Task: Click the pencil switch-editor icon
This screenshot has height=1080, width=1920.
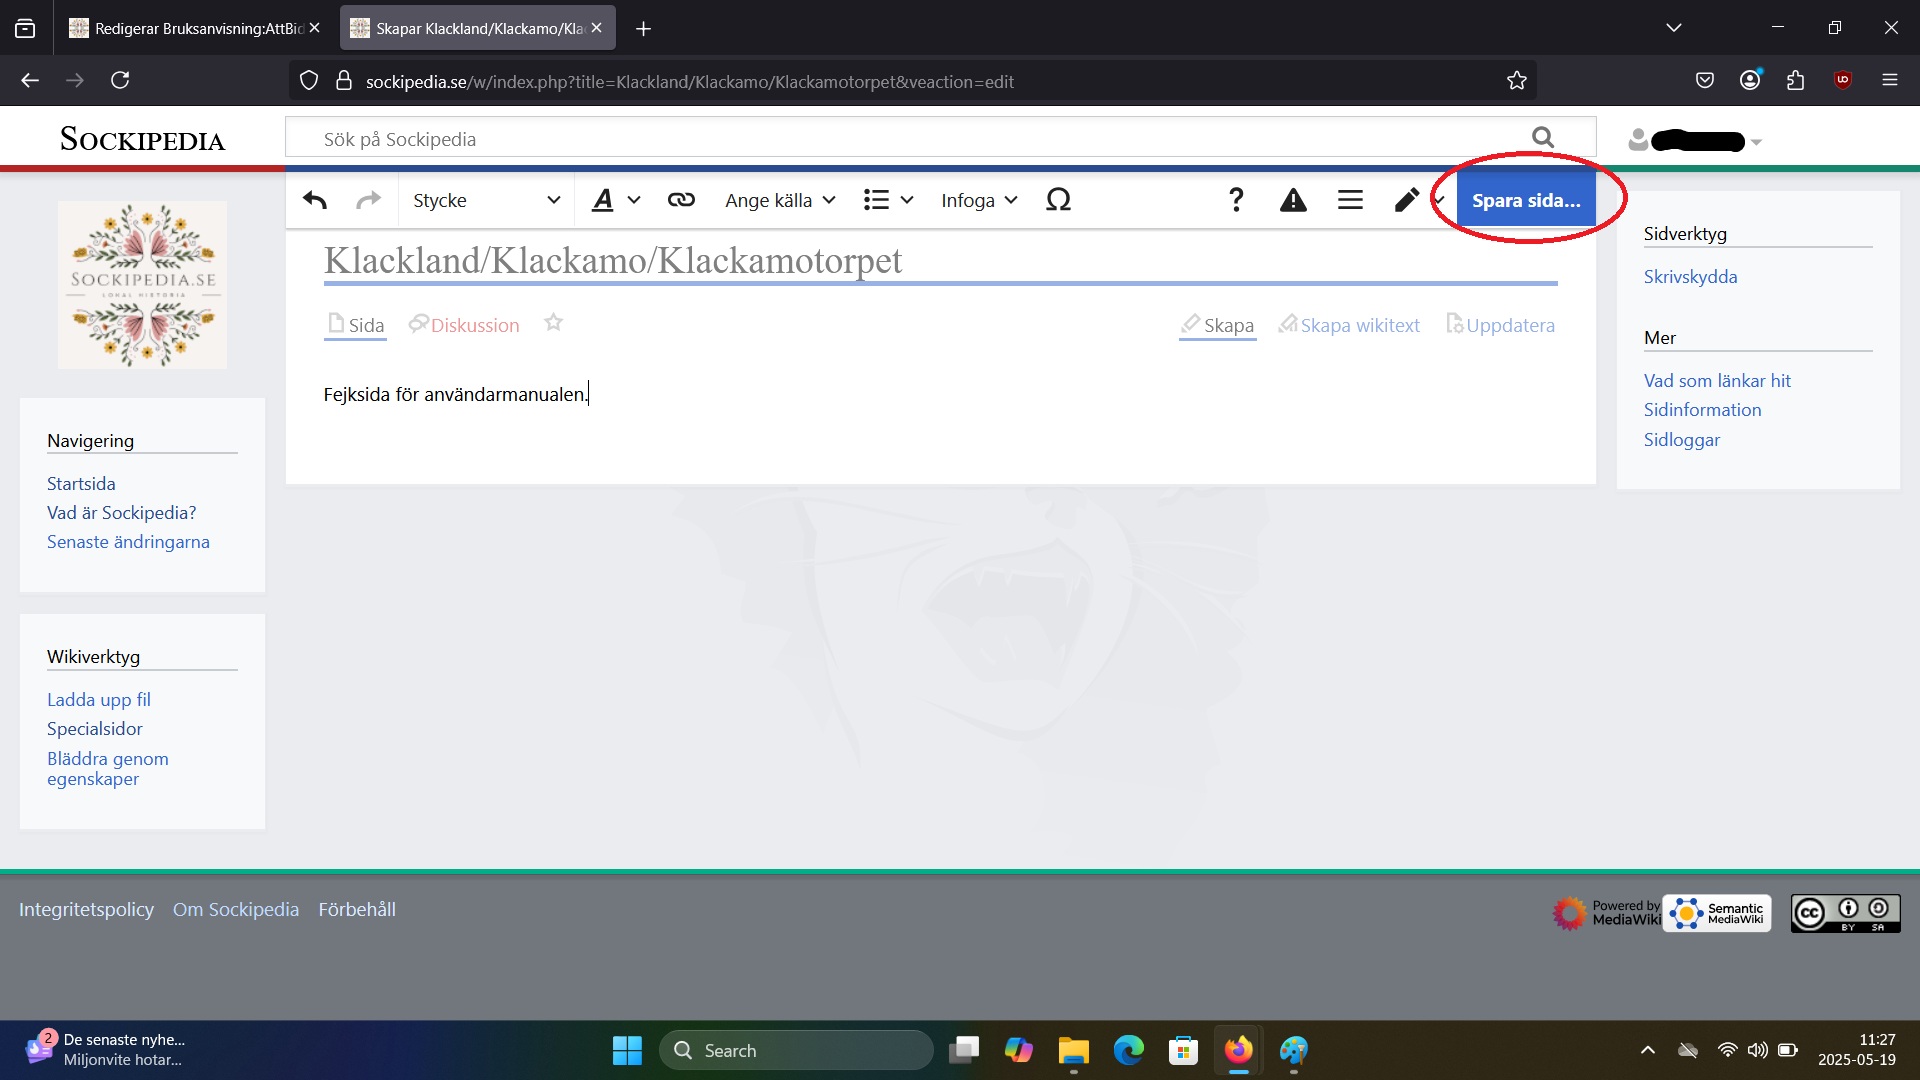Action: click(x=1407, y=200)
